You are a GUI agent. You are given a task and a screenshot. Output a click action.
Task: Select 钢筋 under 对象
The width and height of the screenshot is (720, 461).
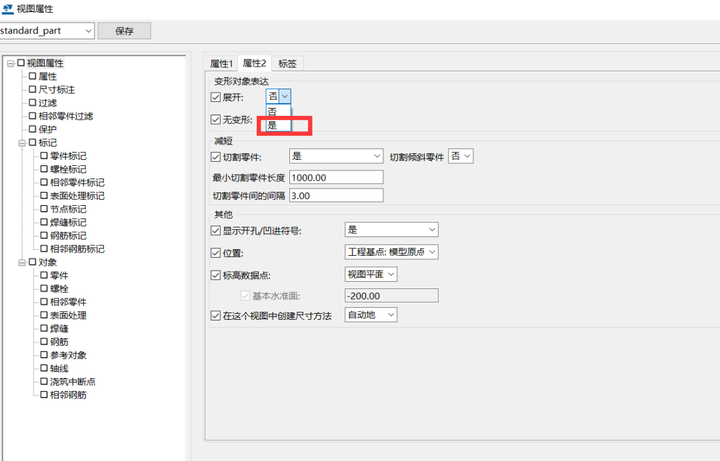point(59,343)
